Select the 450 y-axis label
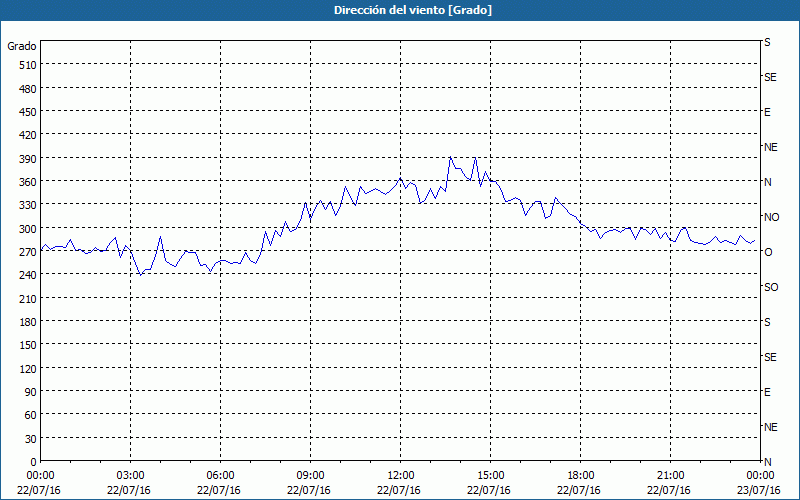The height and width of the screenshot is (500, 800). [x=28, y=112]
